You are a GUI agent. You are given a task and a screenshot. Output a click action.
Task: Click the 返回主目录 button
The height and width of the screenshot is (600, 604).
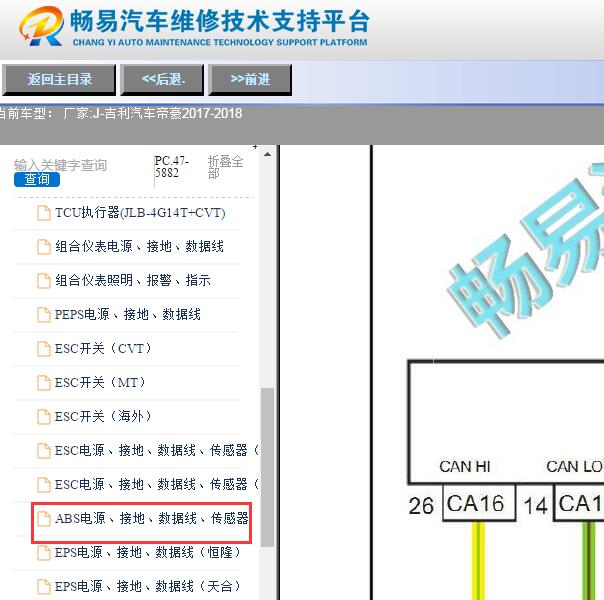(59, 80)
